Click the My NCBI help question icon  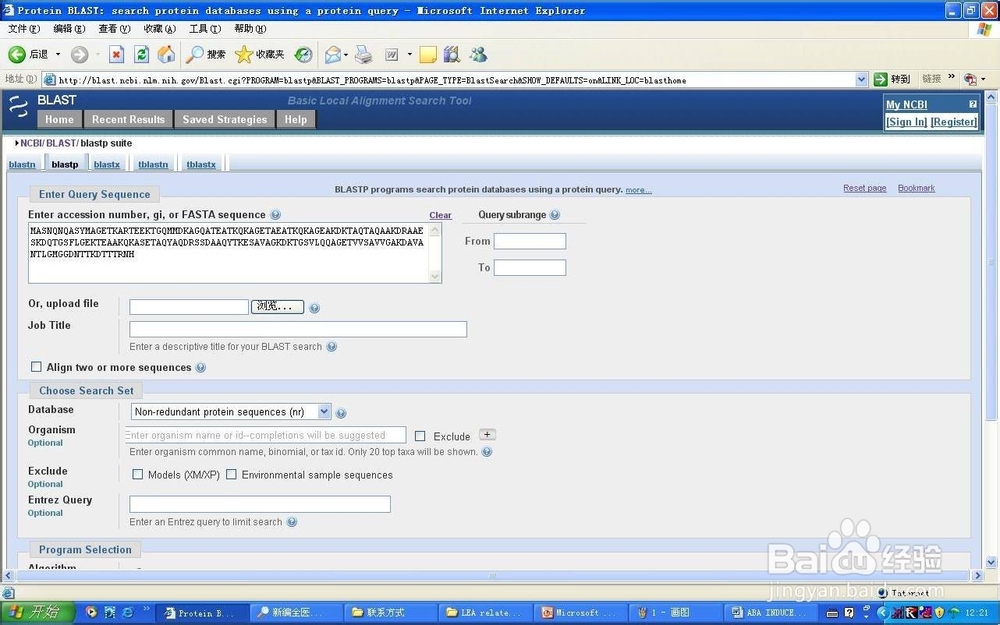[x=973, y=104]
